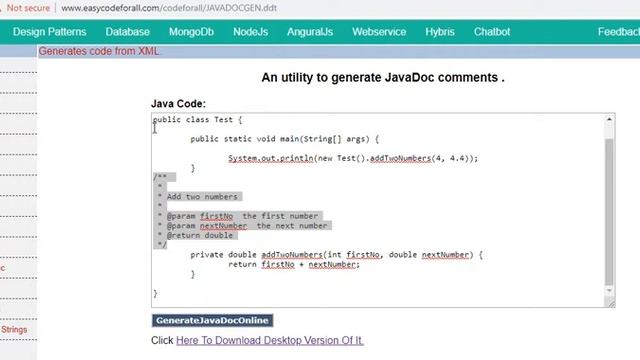Open the Chatbot menu item

(492, 32)
